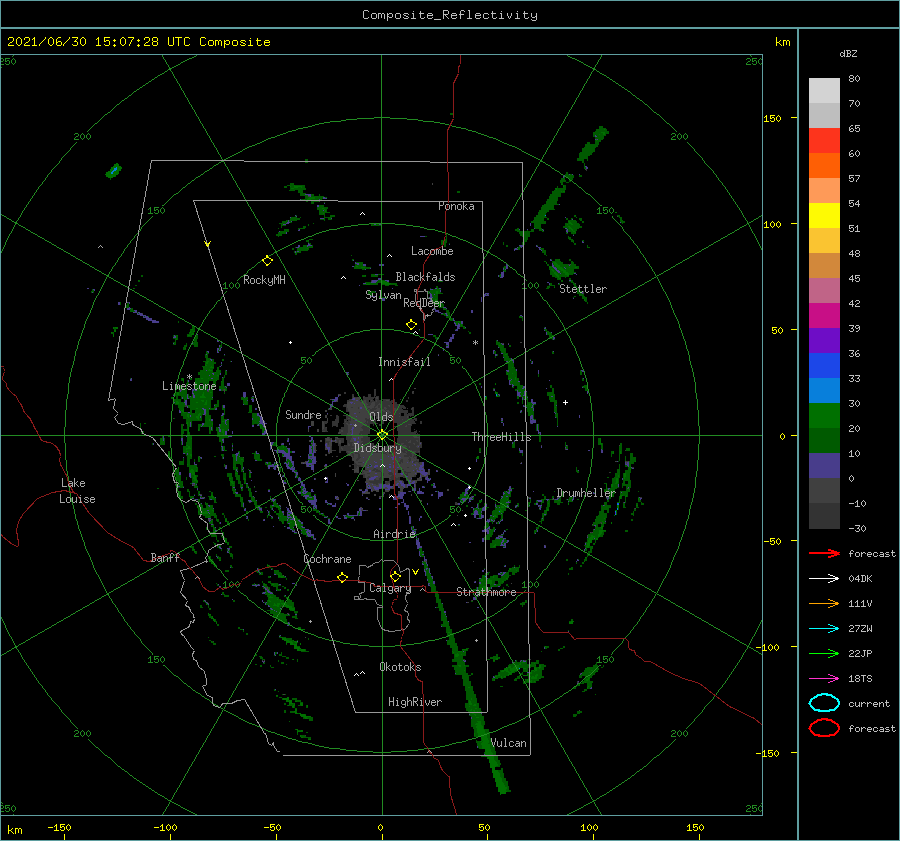Viewport: 900px width, 841px height.
Task: Select the red 65-60 dBZ swatch
Action: coord(824,141)
